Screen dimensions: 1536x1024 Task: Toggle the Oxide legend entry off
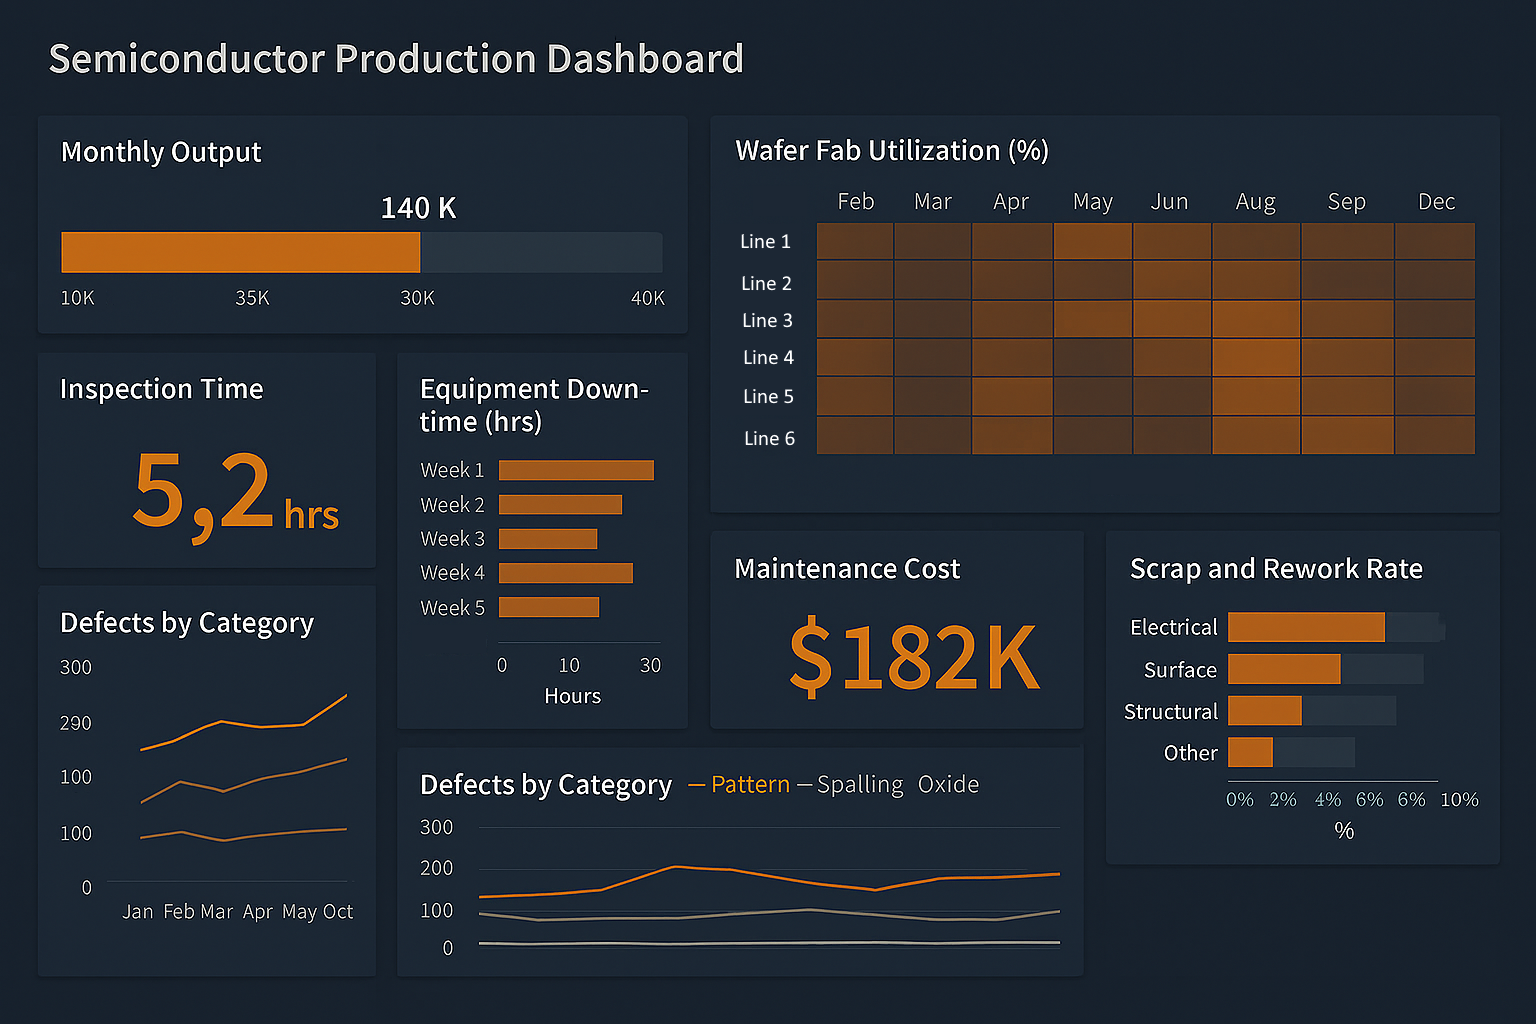[x=948, y=784]
